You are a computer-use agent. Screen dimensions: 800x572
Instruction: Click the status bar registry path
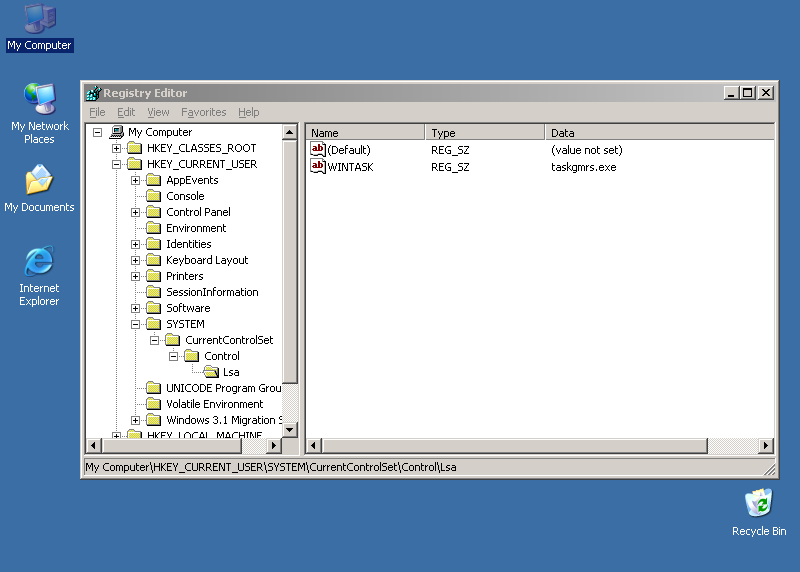(271, 467)
